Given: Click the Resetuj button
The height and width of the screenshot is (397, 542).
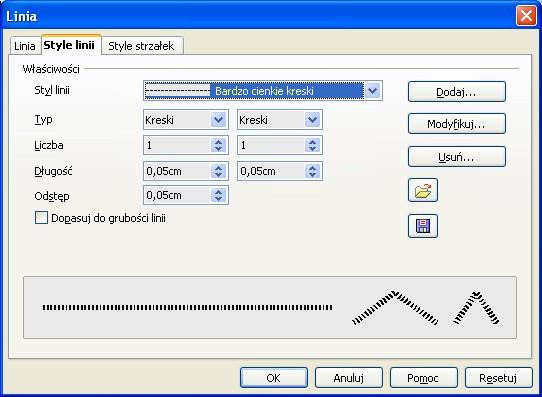Looking at the screenshot, I should click(x=498, y=378).
